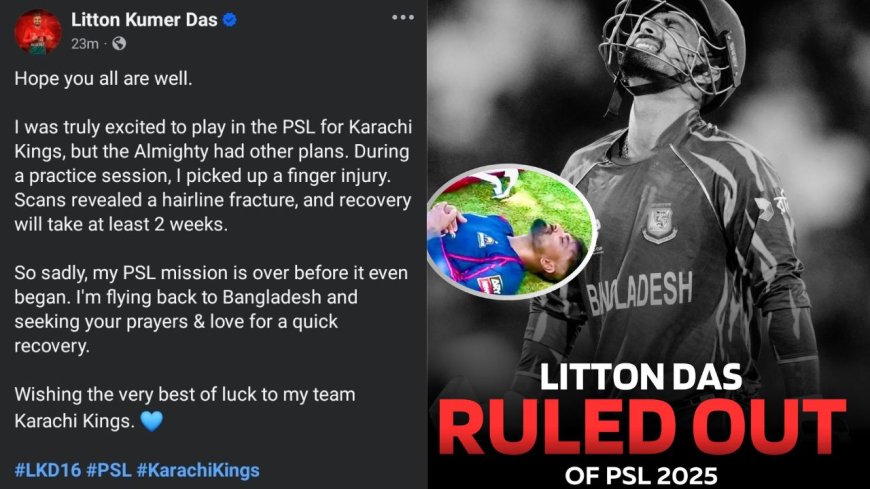Click the blue heart emoji

coord(151,421)
